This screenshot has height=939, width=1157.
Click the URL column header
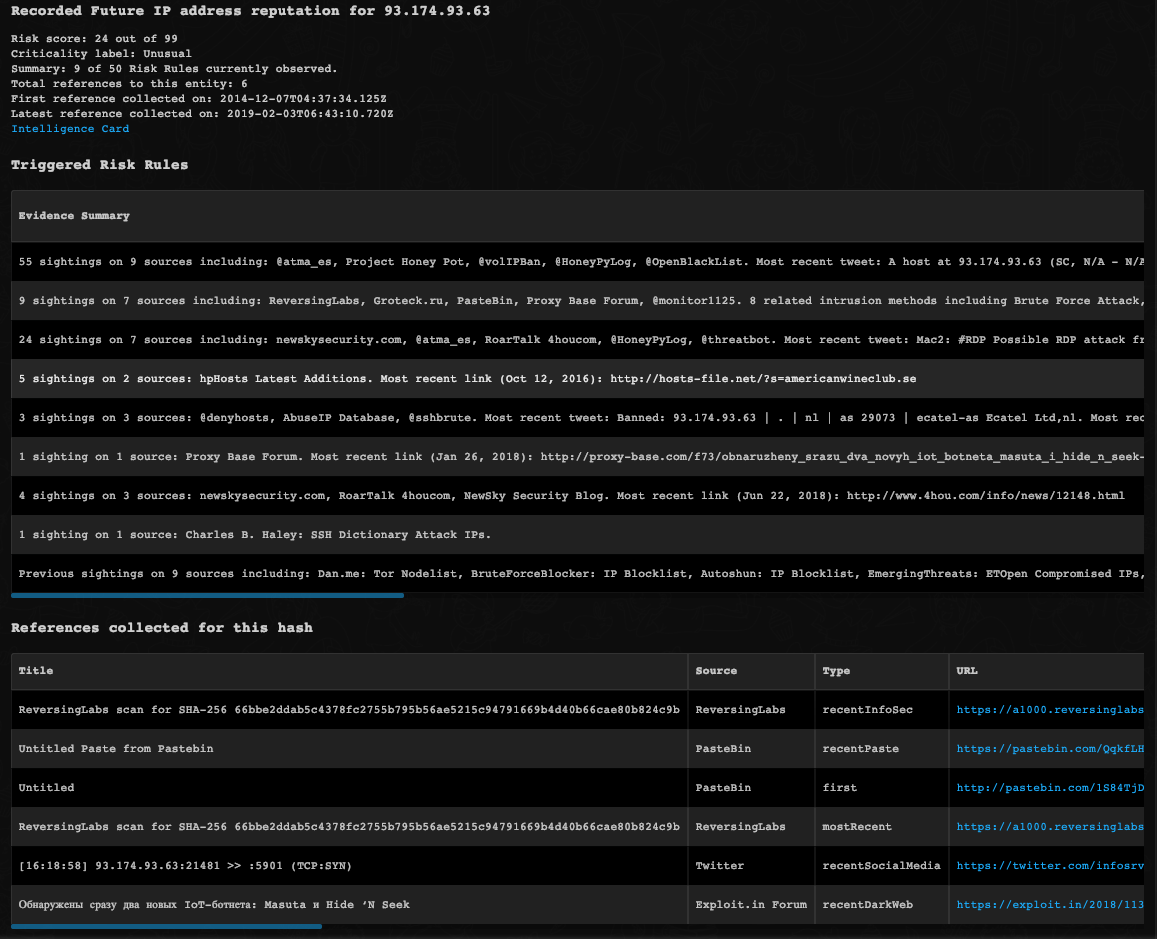click(x=967, y=670)
